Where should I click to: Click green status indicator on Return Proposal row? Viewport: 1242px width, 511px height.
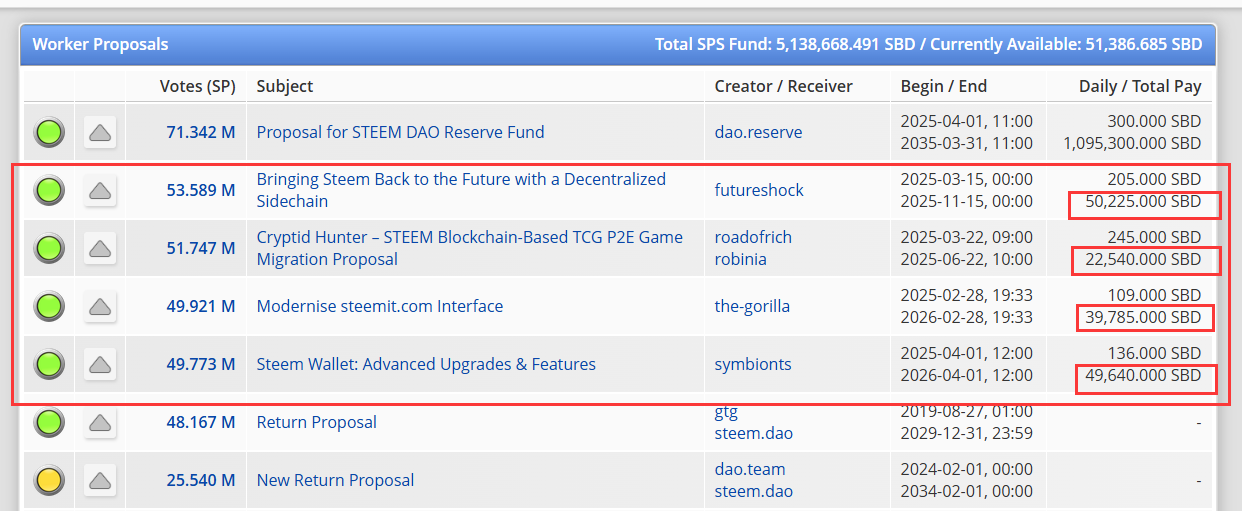pyautogui.click(x=49, y=422)
